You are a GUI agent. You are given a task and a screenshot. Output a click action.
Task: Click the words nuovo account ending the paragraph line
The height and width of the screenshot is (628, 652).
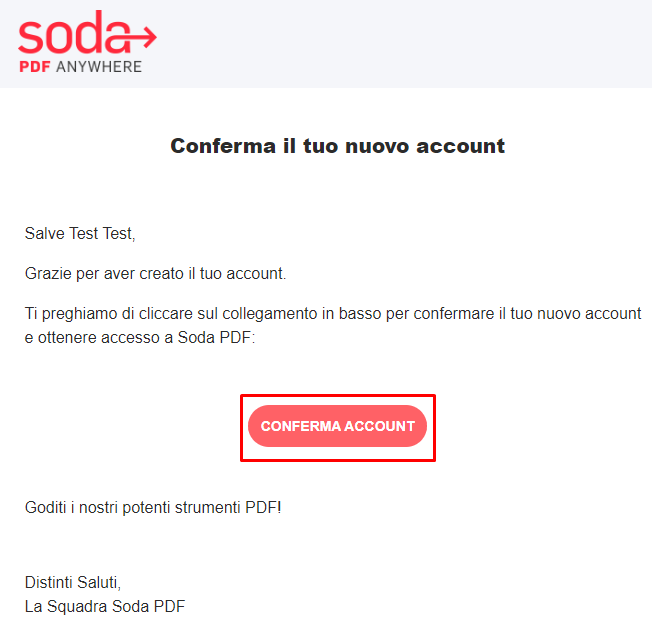click(589, 314)
